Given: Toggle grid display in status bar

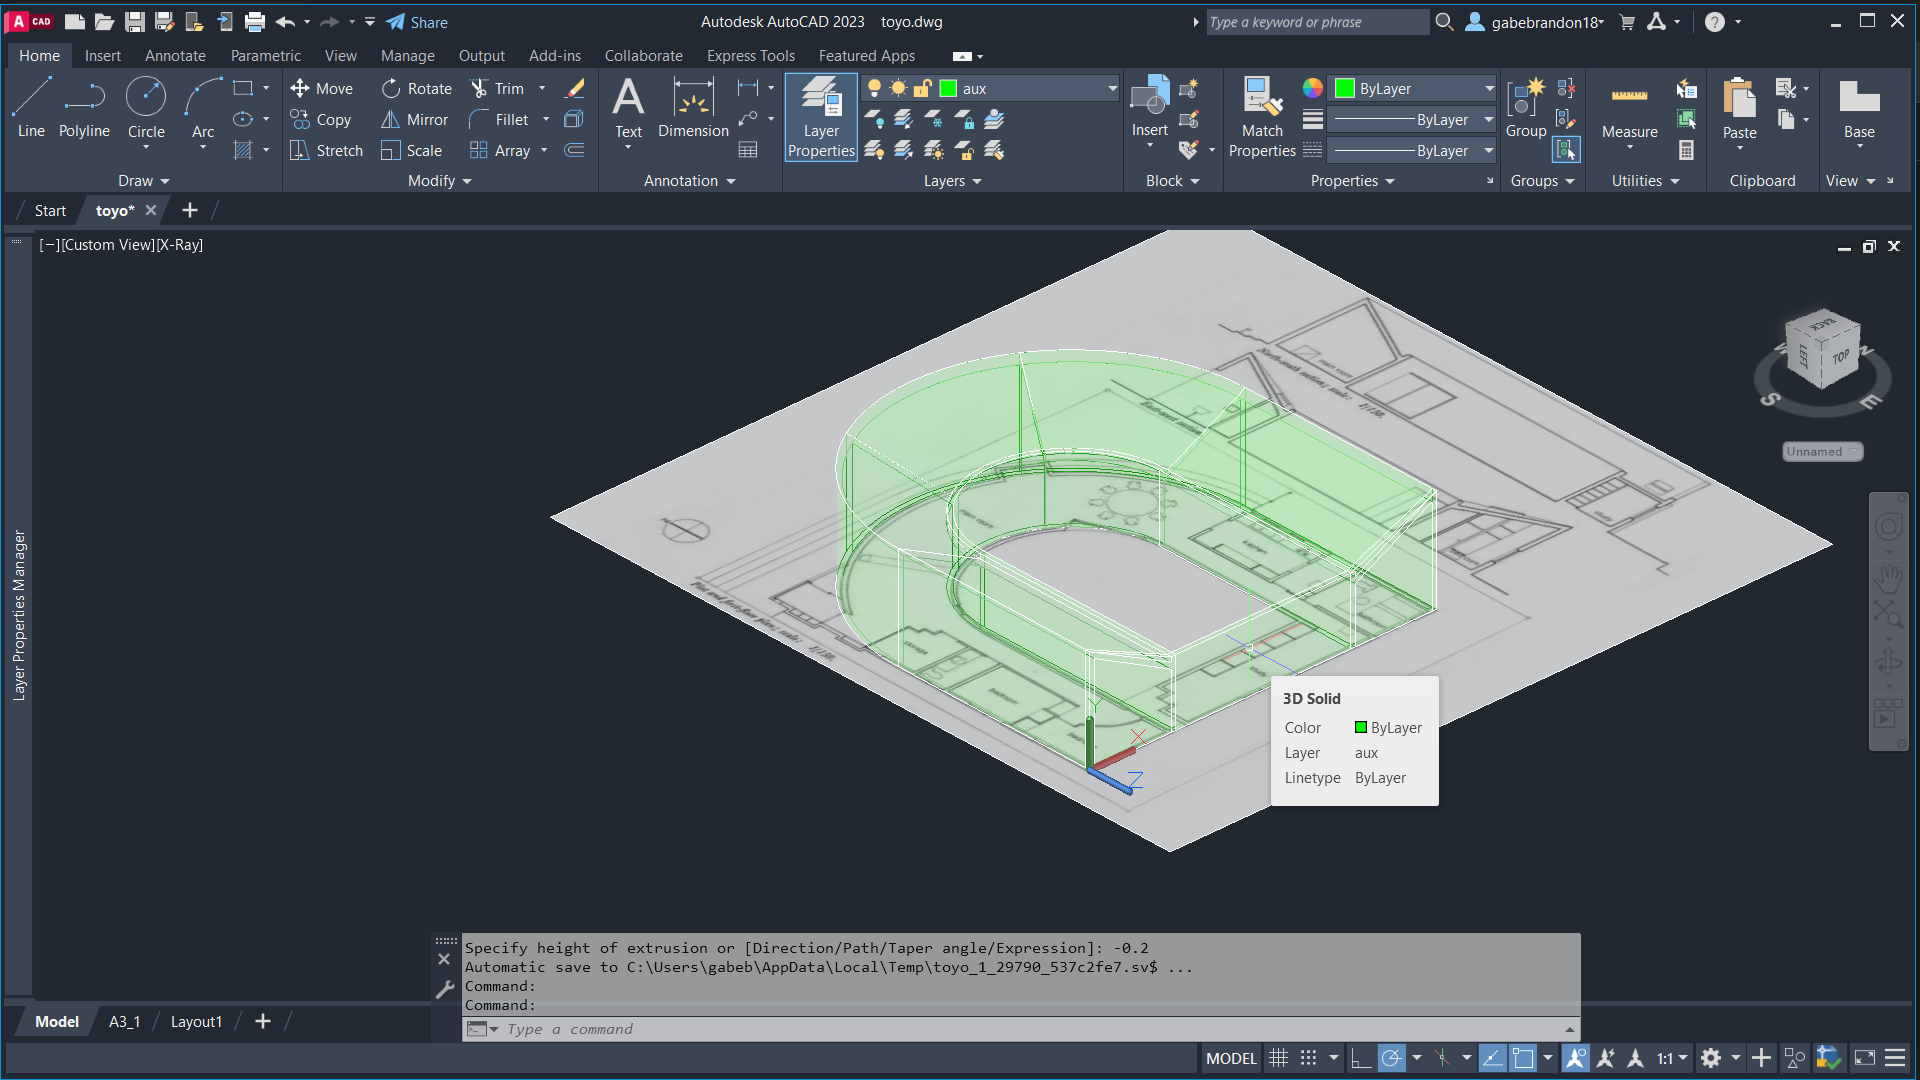Looking at the screenshot, I should pos(1278,1058).
